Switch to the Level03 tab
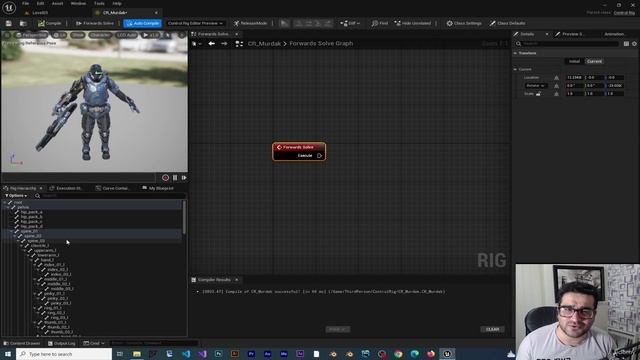This screenshot has height=360, width=640. coord(40,13)
